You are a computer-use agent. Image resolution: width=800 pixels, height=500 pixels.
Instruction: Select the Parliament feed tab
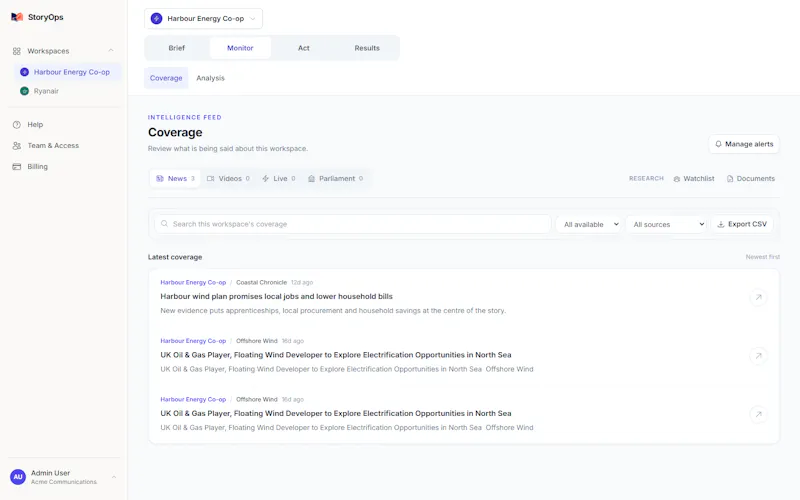(x=336, y=179)
